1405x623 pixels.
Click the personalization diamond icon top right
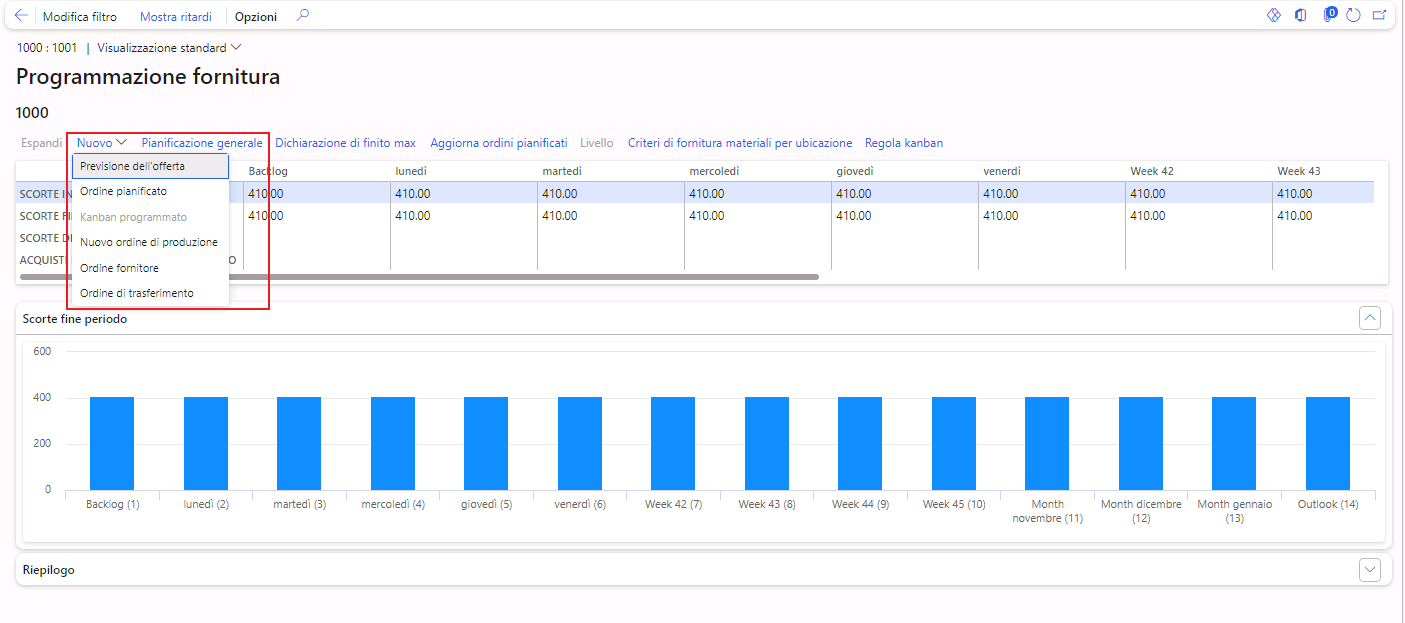click(1274, 15)
